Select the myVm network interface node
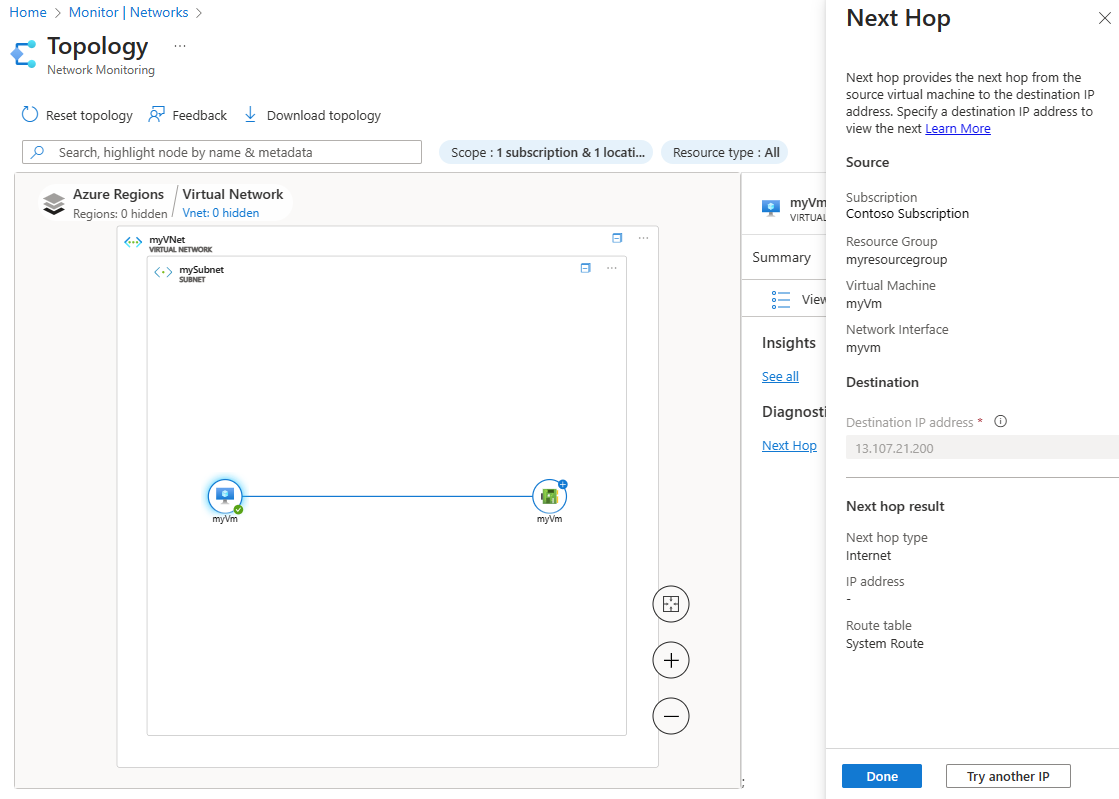 pyautogui.click(x=549, y=495)
